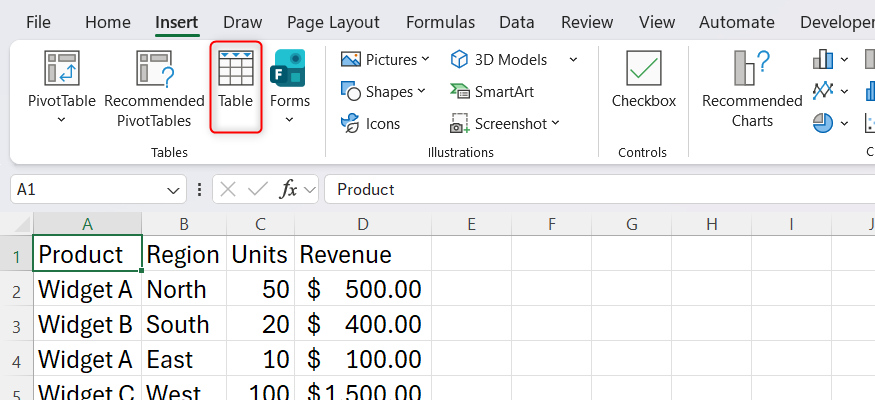Click the PivotTable icon
875x400 pixels.
coord(61,68)
